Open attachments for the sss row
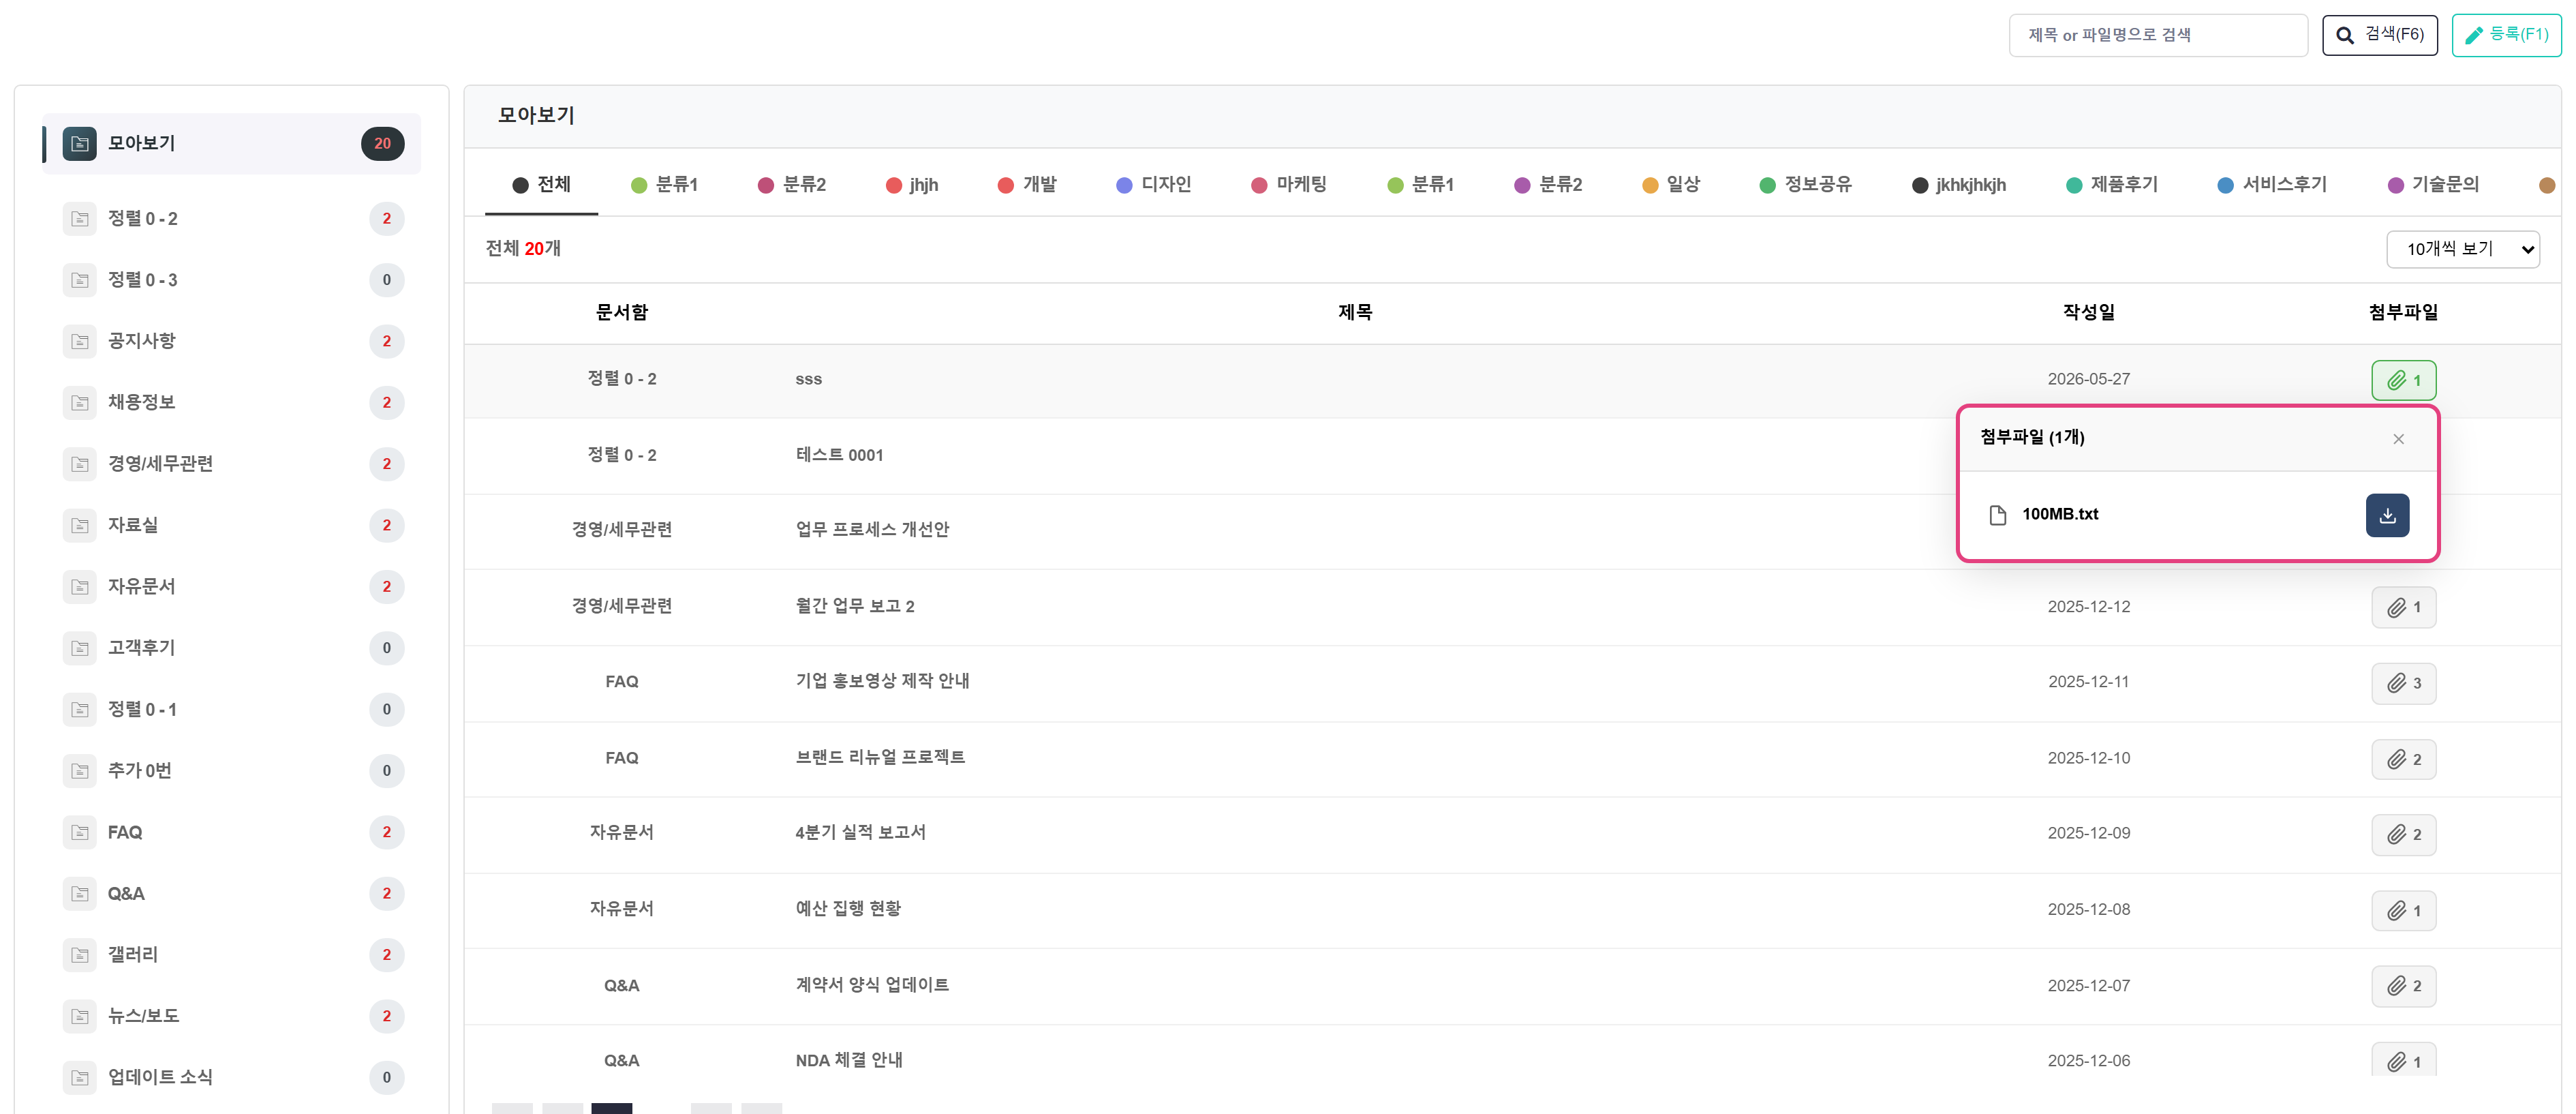This screenshot has width=2576, height=1114. tap(2403, 380)
